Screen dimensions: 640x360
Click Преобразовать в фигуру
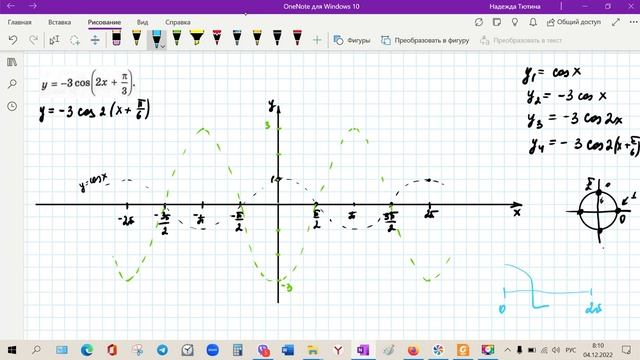[425, 40]
